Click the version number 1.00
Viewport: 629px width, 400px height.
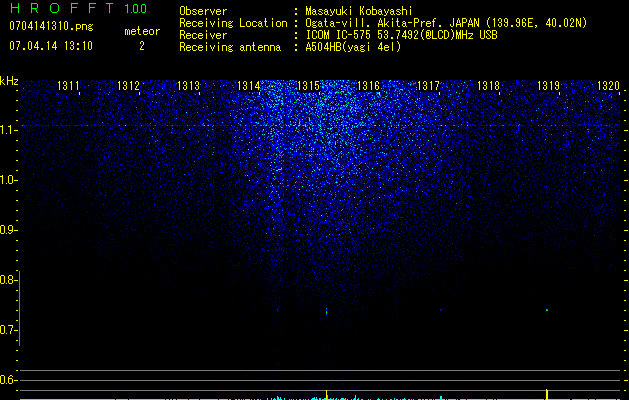click(x=135, y=9)
